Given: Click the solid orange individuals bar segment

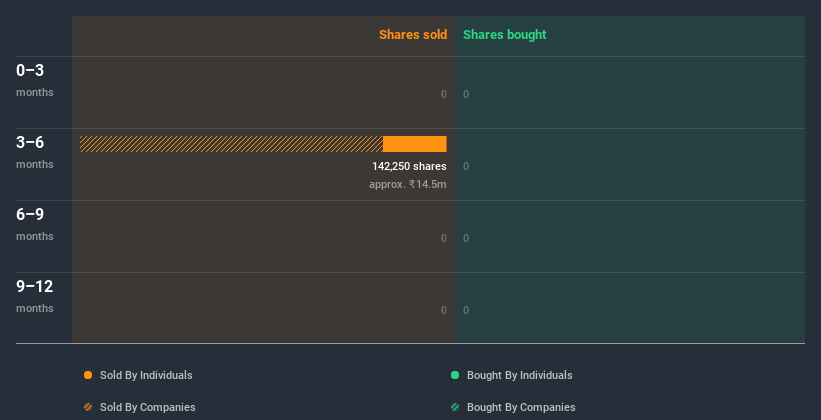Looking at the screenshot, I should tap(415, 144).
